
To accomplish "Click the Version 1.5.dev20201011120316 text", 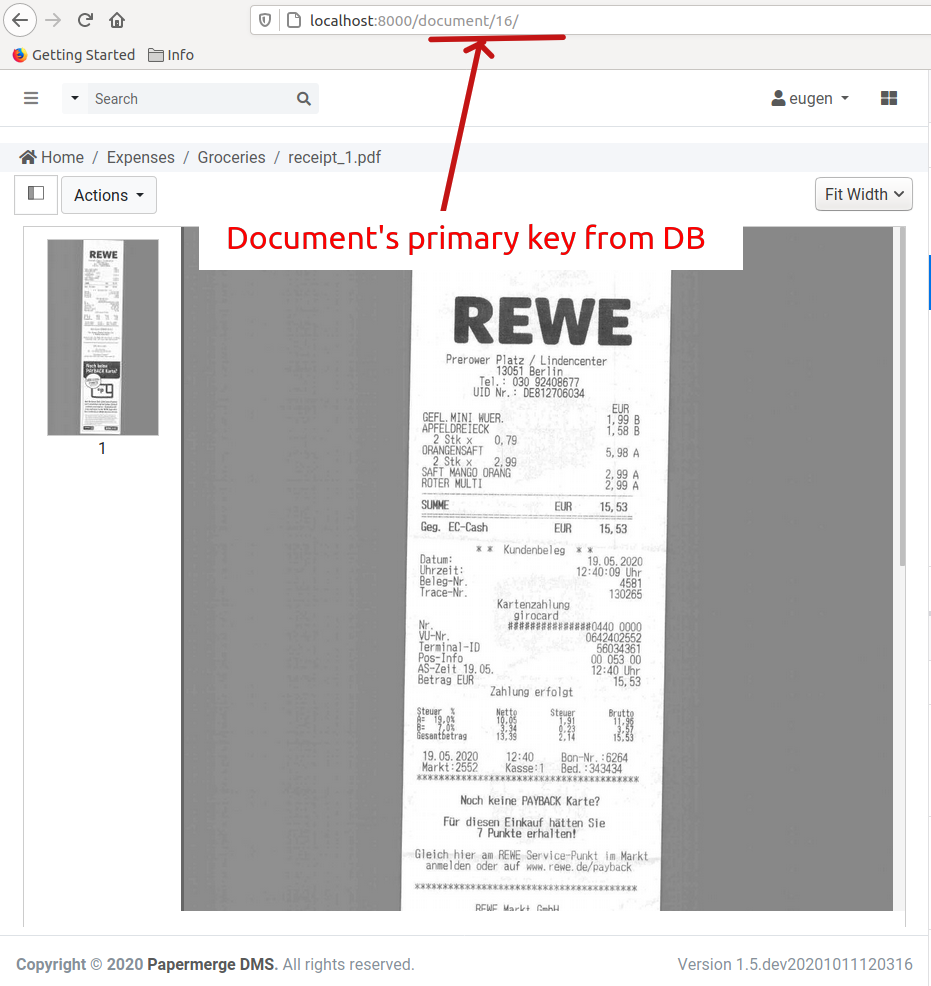I will pyautogui.click(x=795, y=964).
